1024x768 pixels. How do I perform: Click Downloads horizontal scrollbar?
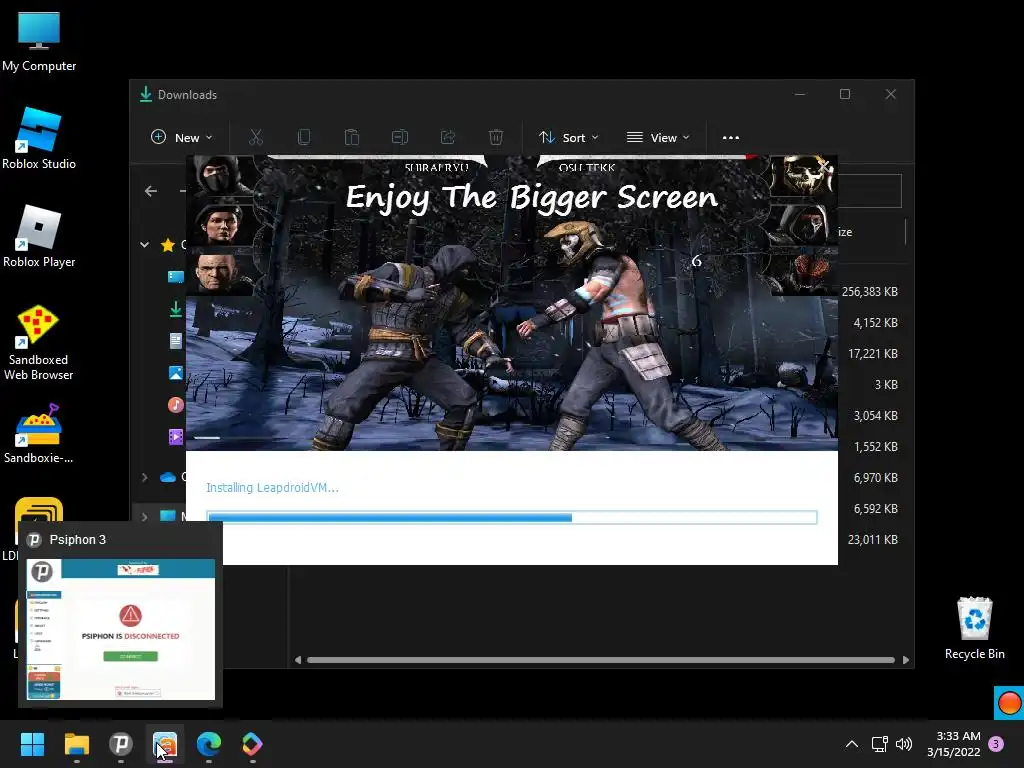point(600,660)
